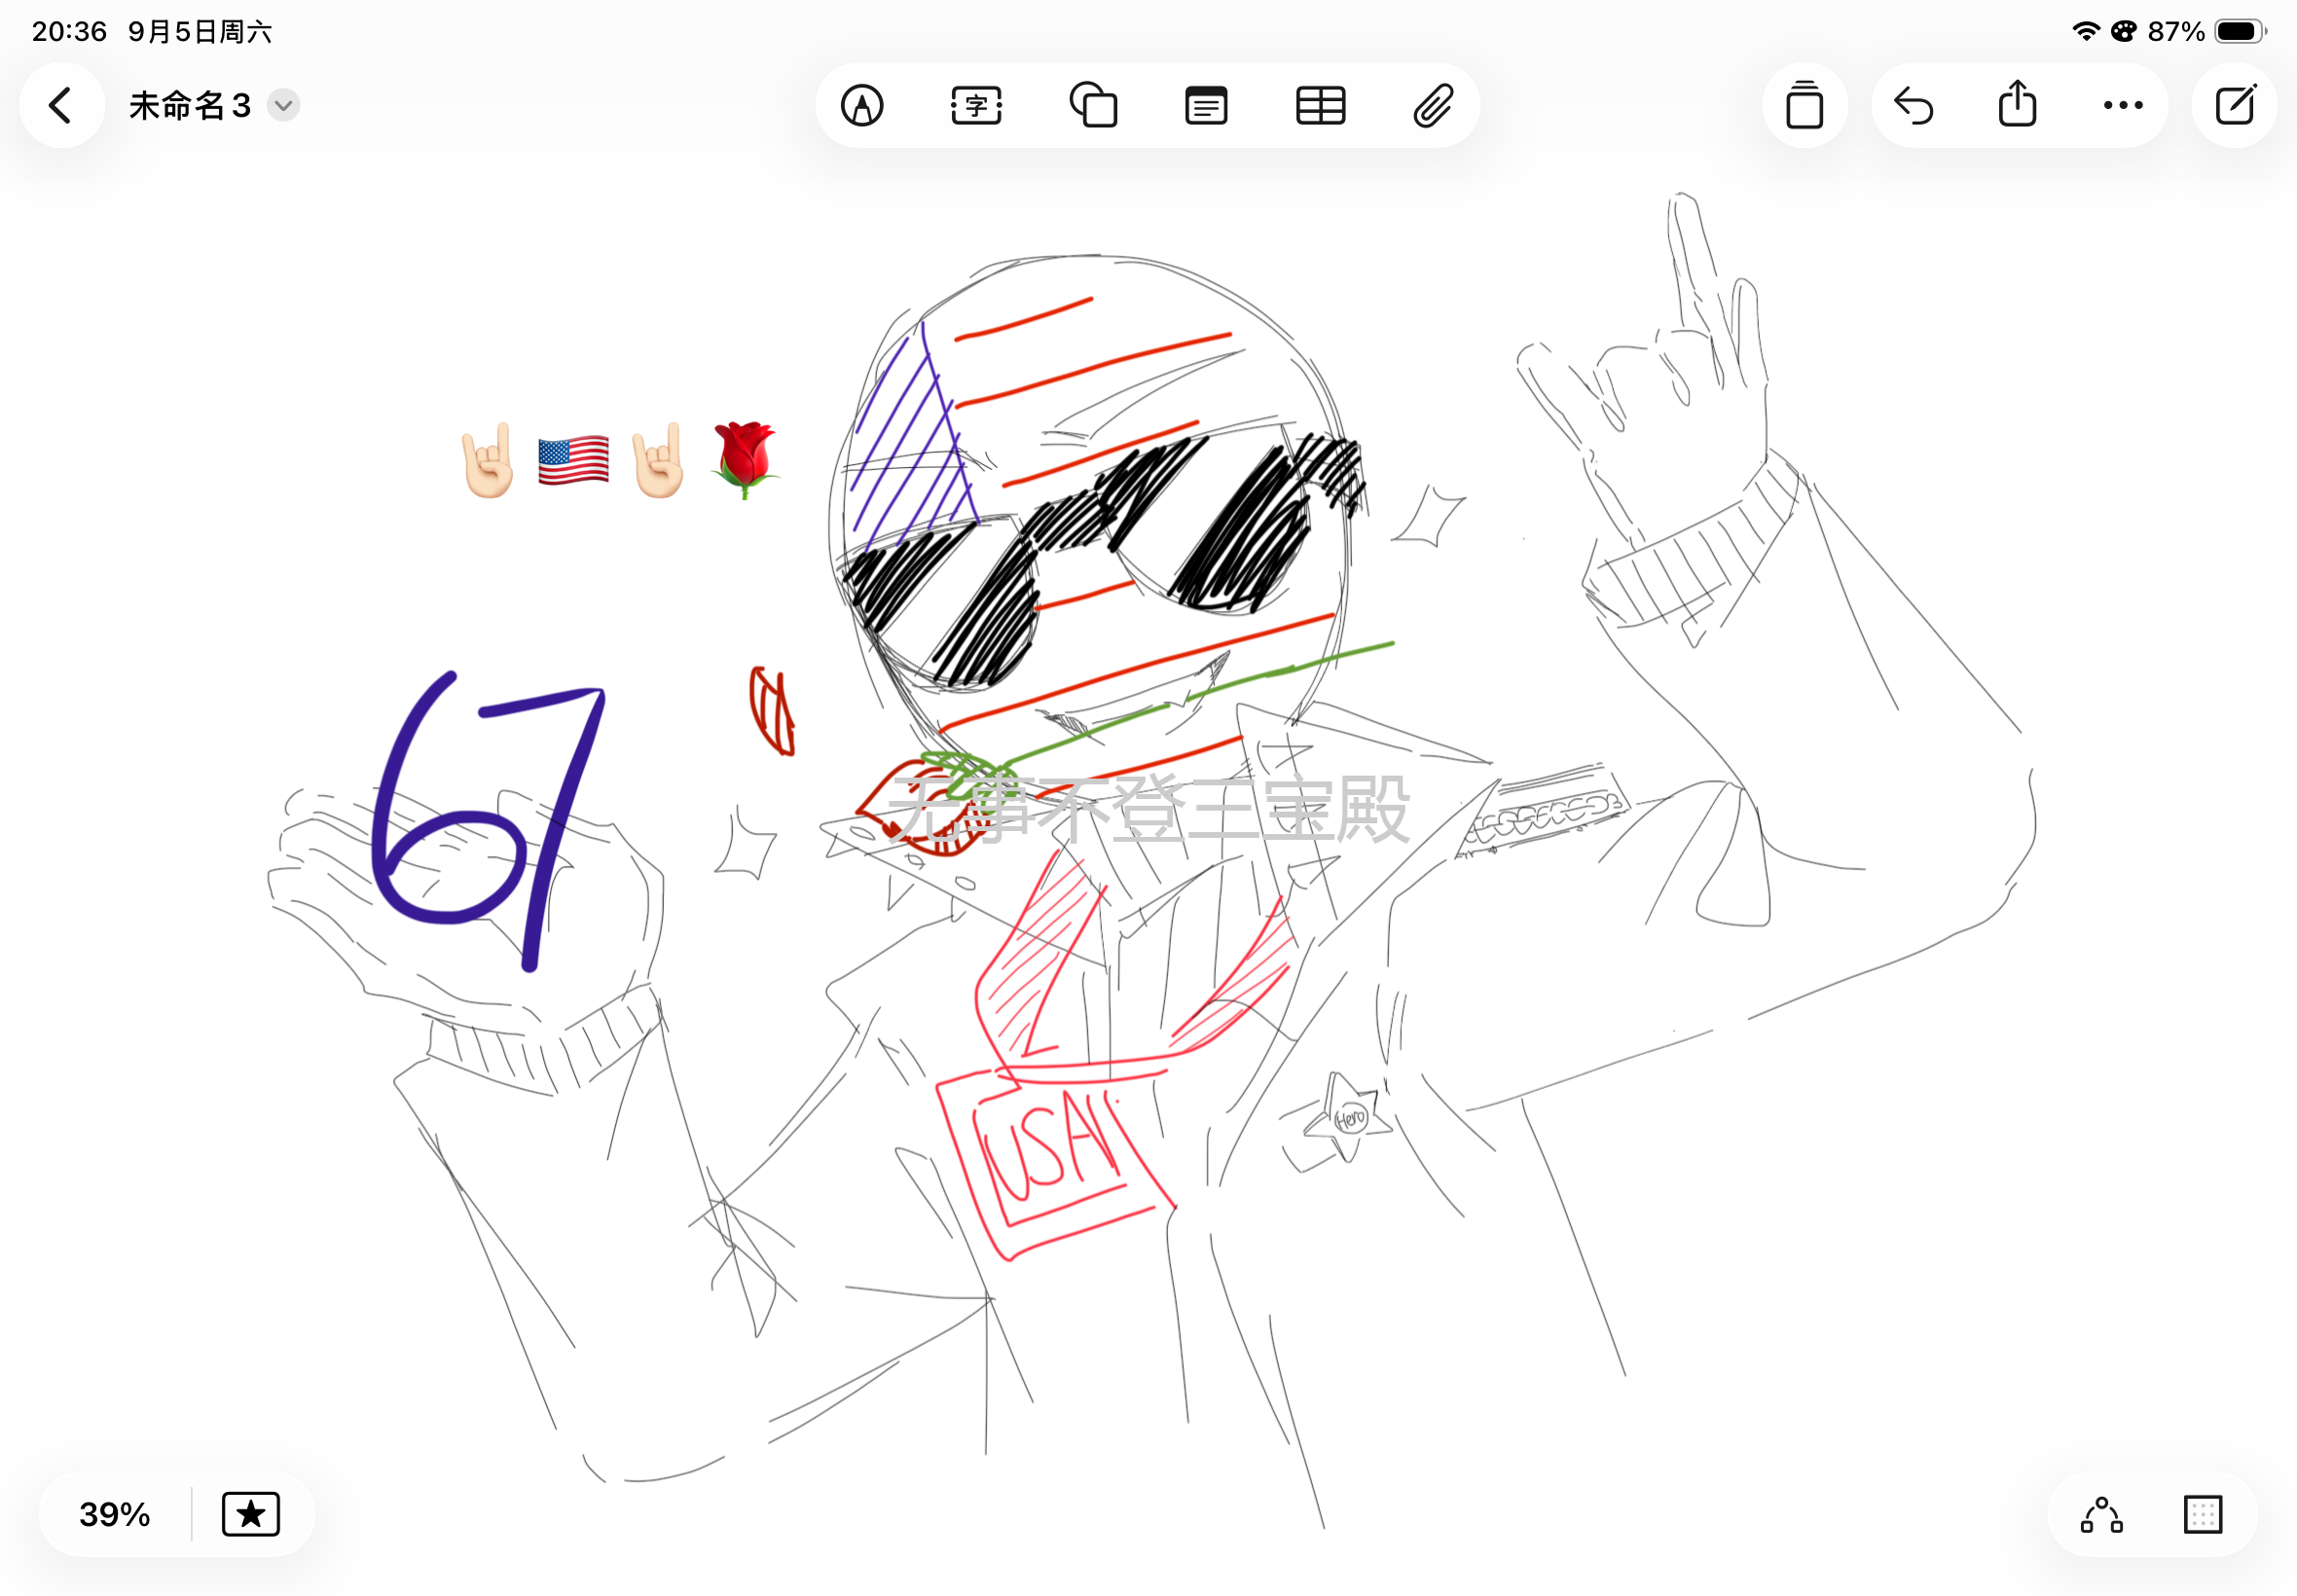Image resolution: width=2297 pixels, height=1596 pixels.
Task: Tap the 20:36 clock in status bar
Action: click(x=69, y=31)
